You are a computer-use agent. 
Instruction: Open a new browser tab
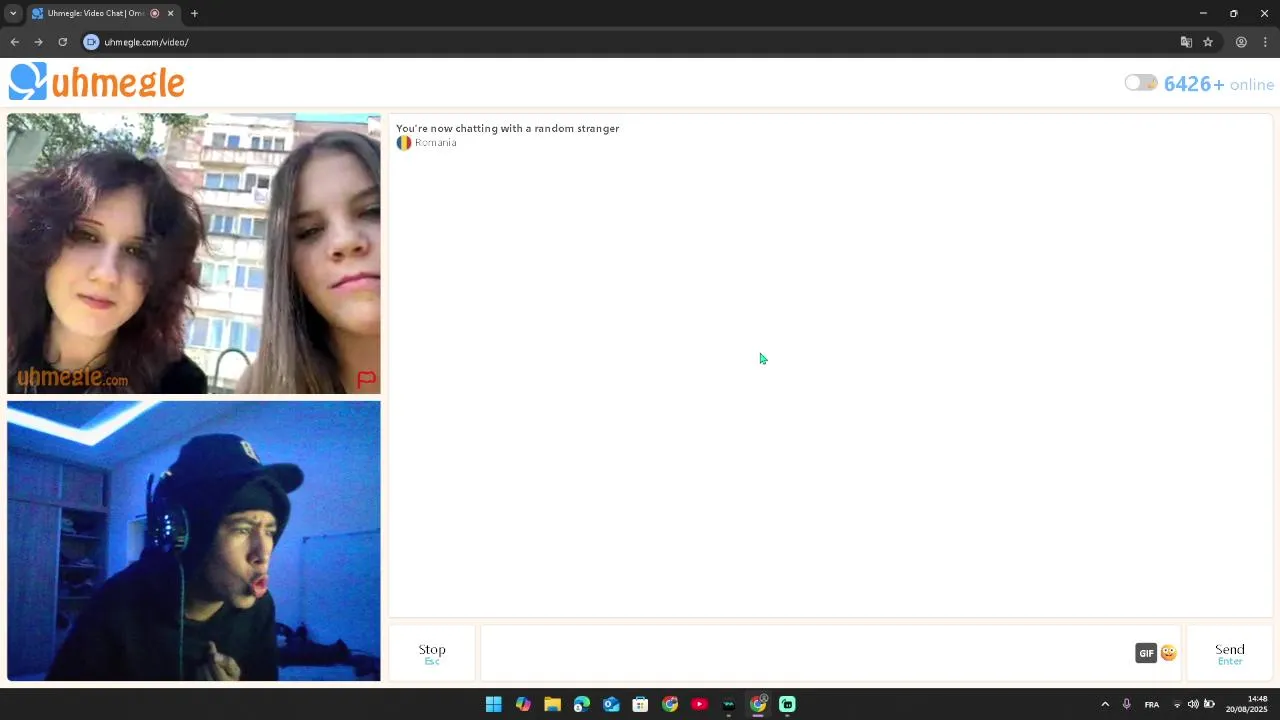tap(194, 13)
